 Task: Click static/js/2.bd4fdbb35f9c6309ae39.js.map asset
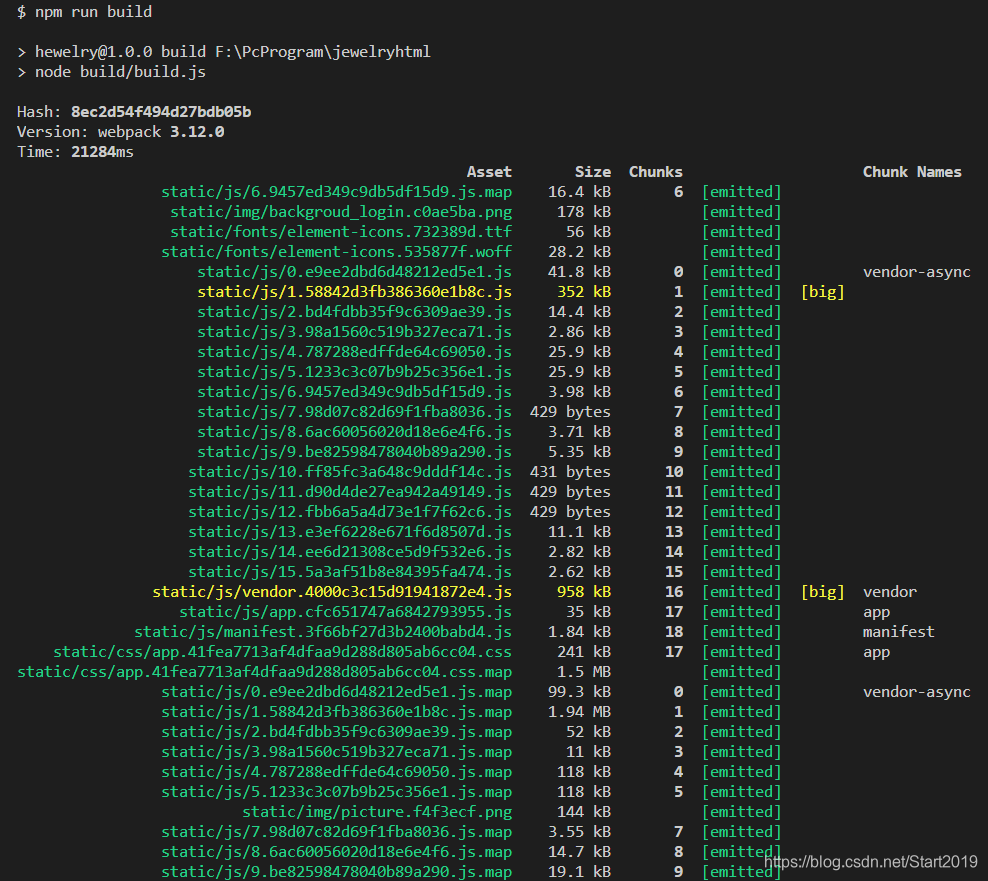pyautogui.click(x=336, y=732)
